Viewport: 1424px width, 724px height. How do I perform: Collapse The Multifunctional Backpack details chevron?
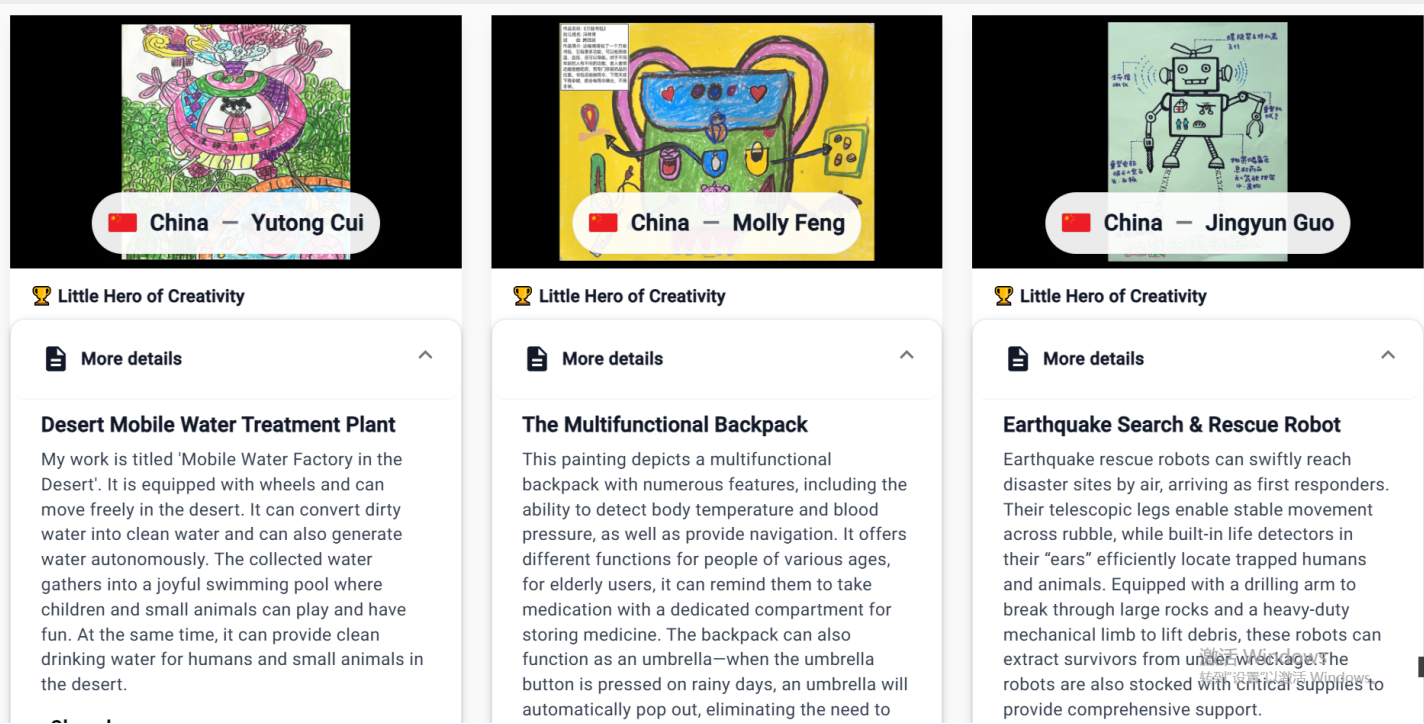(x=906, y=355)
